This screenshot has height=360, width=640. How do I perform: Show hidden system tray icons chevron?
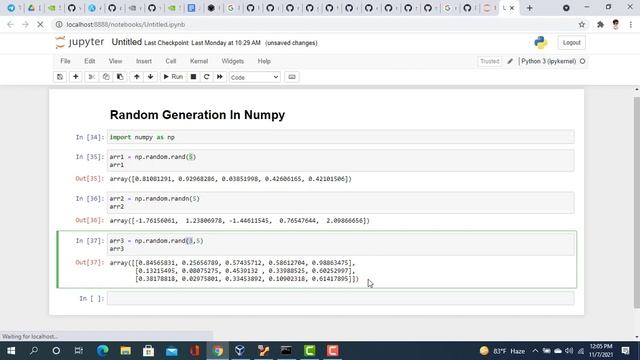coord(535,351)
